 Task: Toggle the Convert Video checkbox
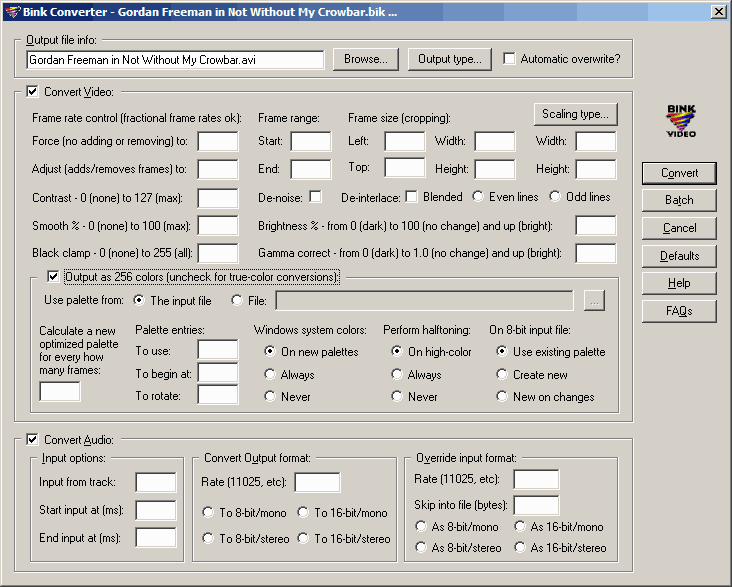point(32,92)
